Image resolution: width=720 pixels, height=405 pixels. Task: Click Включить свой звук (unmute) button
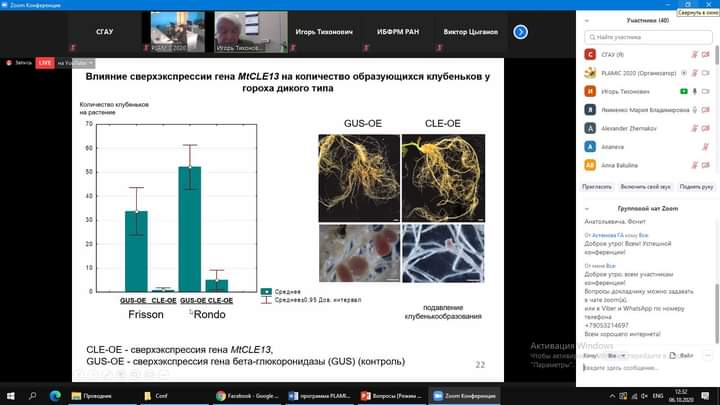[645, 187]
